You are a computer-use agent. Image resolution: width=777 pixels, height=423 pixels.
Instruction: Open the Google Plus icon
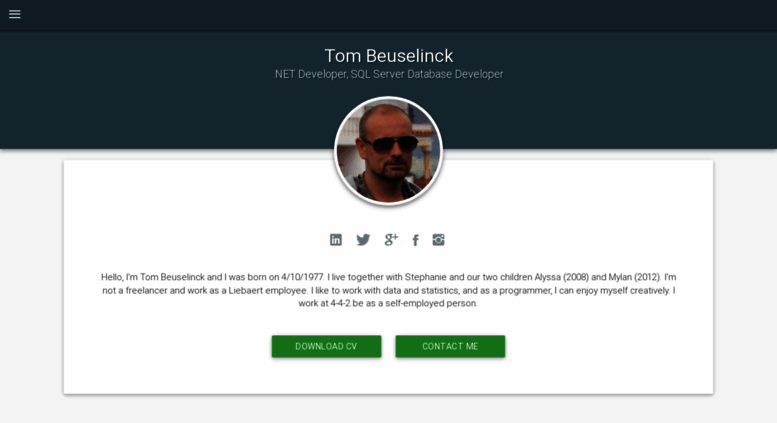click(391, 240)
